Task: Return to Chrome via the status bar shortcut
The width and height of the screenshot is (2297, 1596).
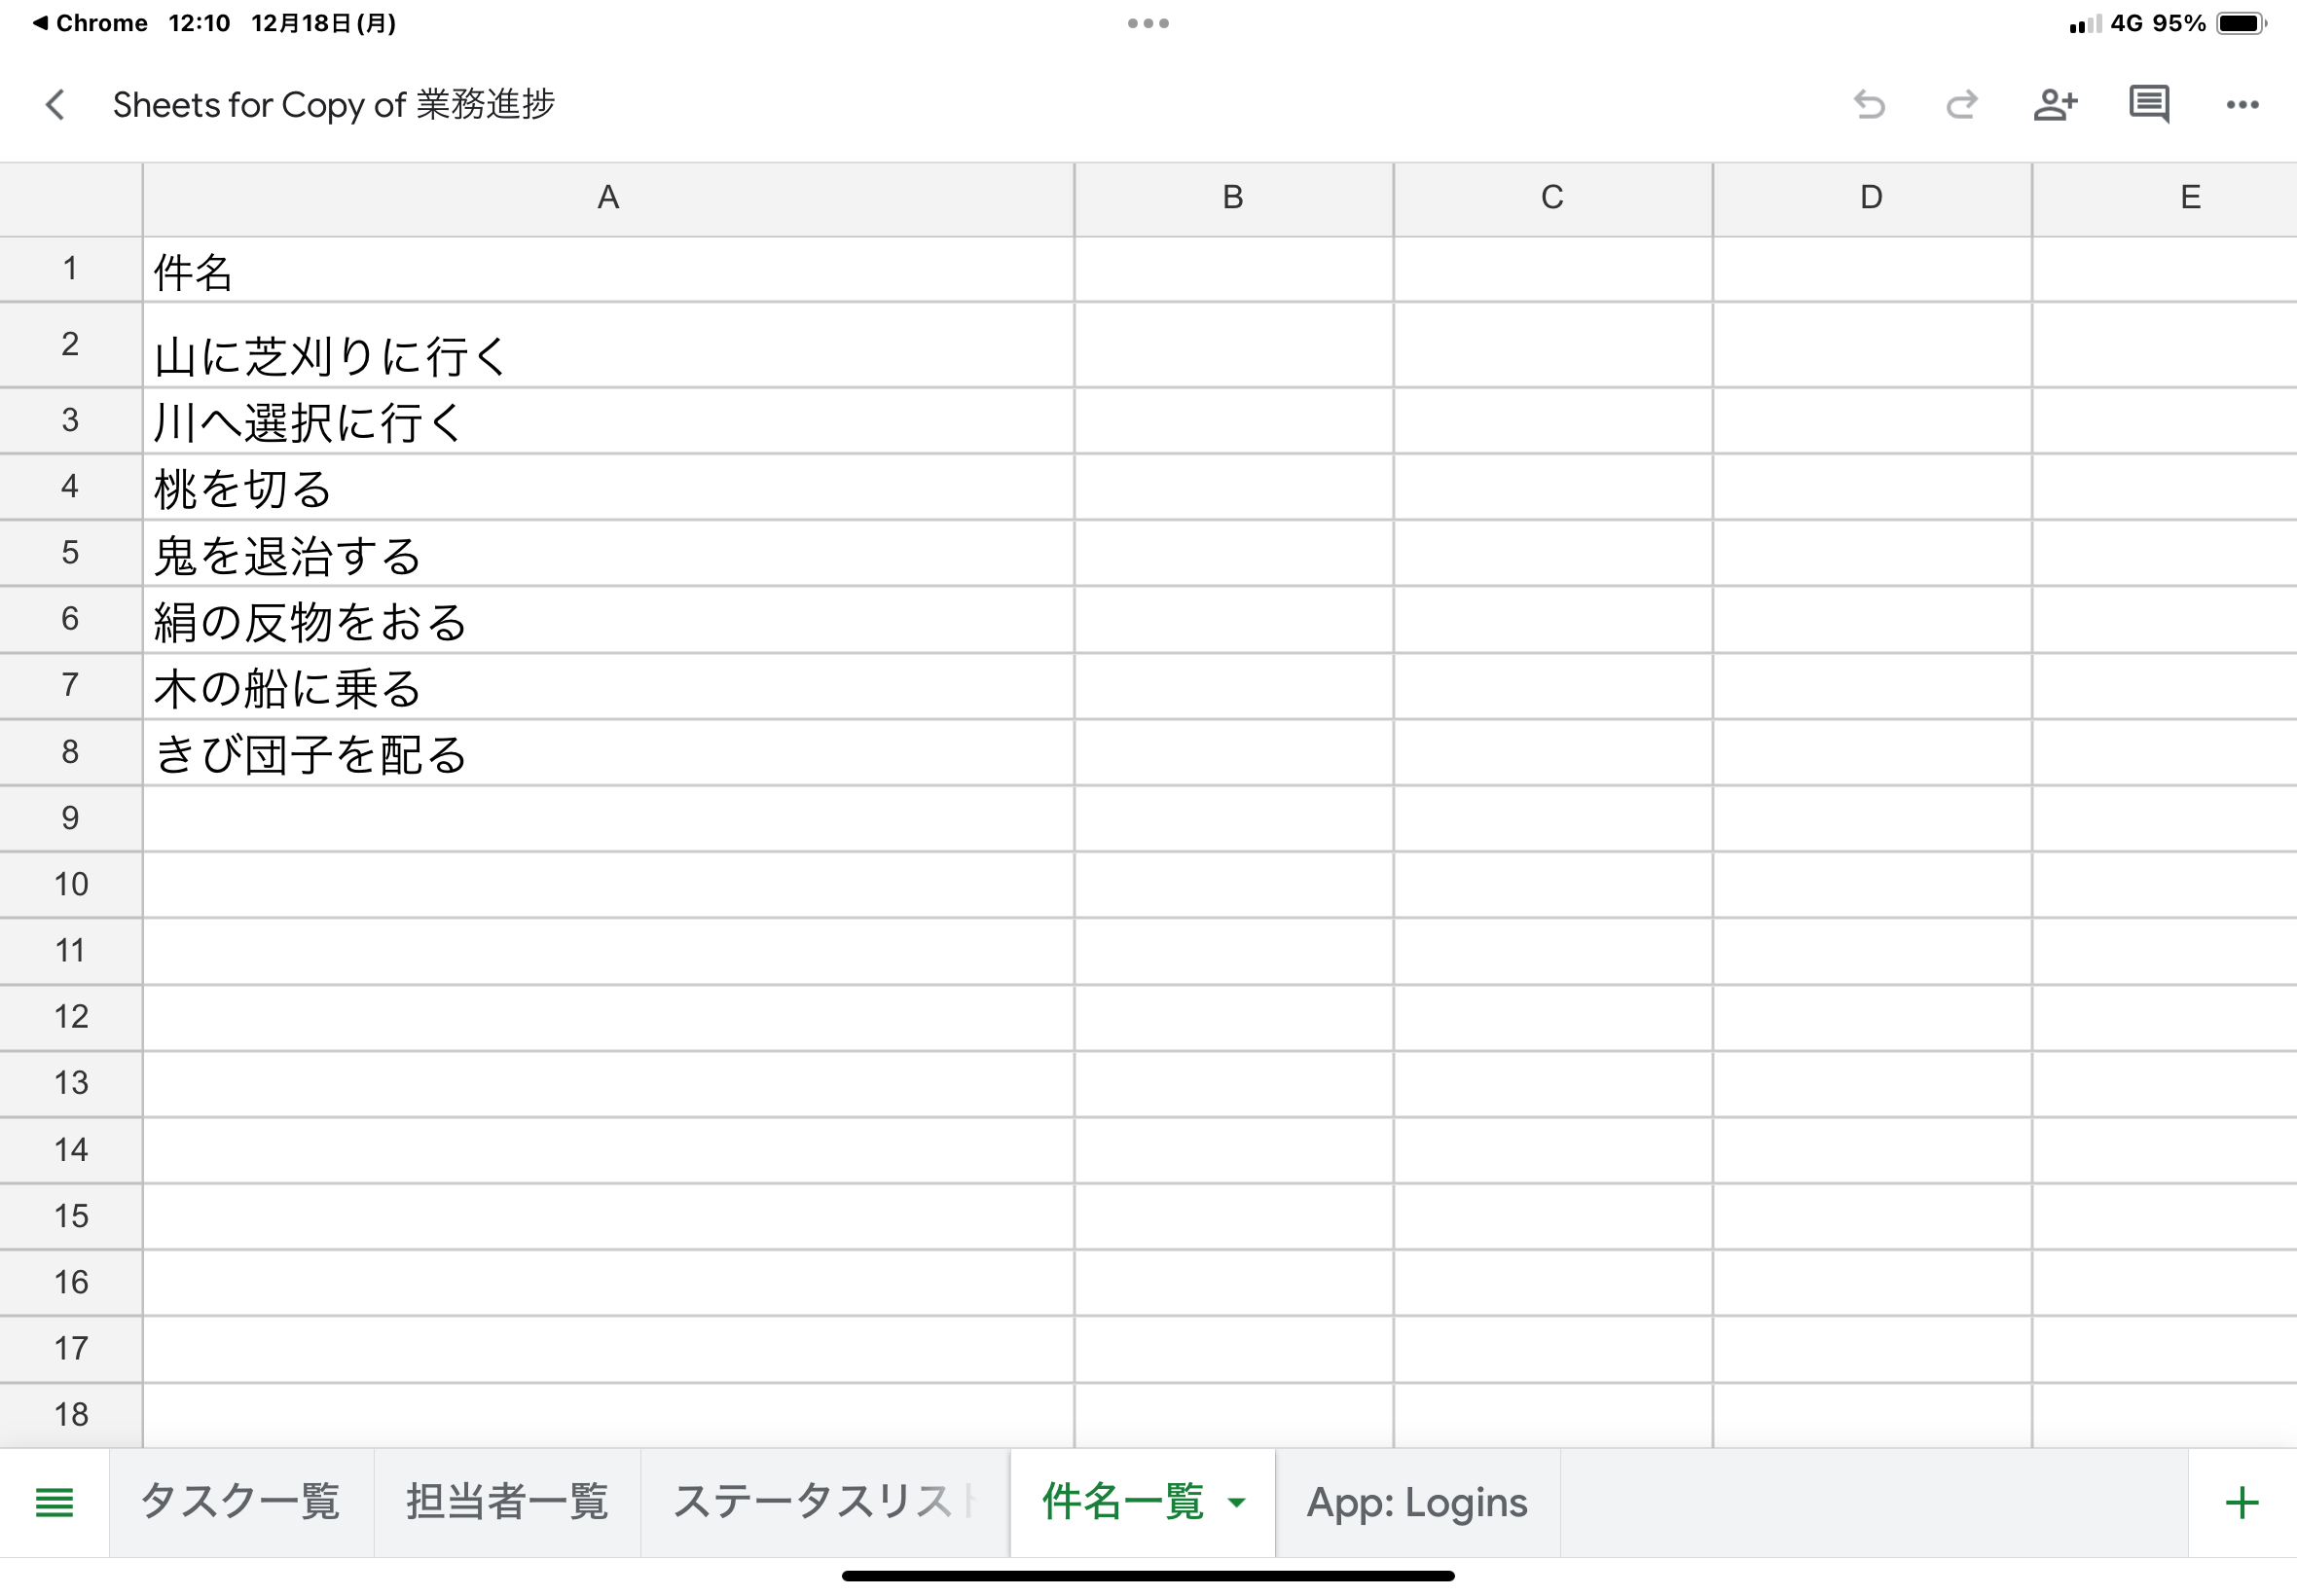Action: click(x=90, y=22)
